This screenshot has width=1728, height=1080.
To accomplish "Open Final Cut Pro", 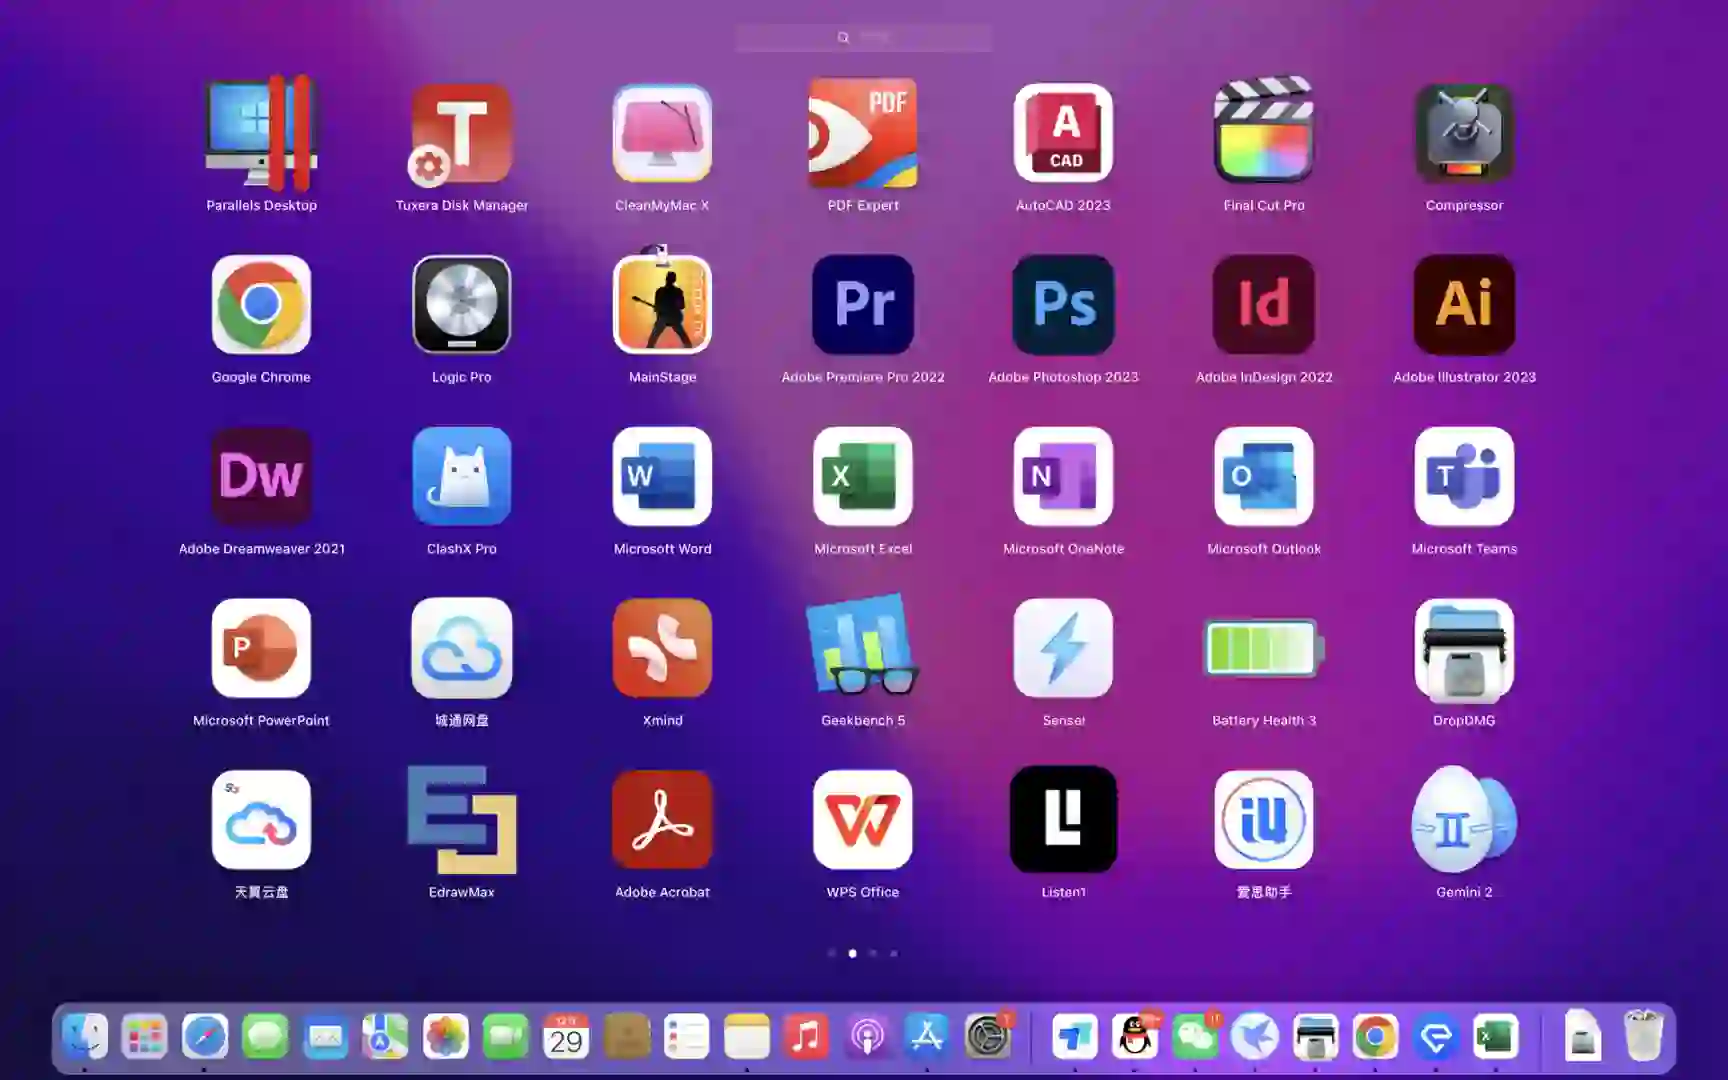I will (1263, 133).
